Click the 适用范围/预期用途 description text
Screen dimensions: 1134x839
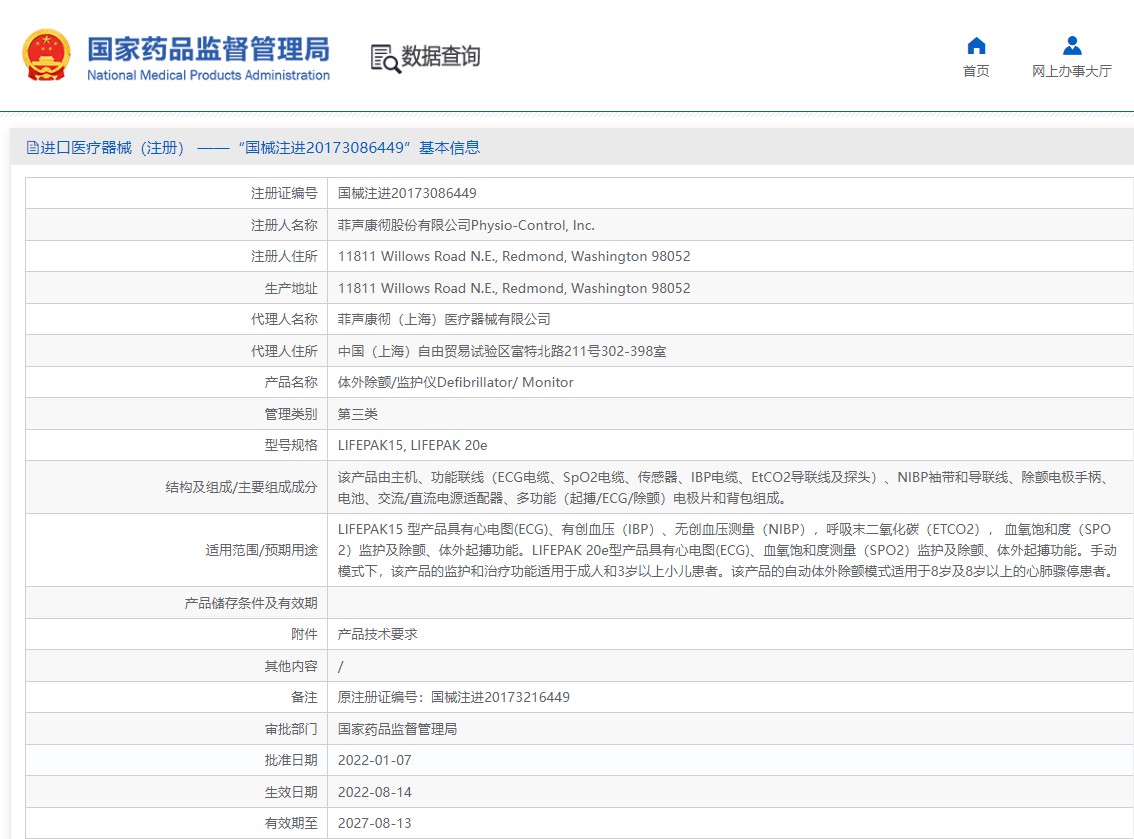pos(727,550)
